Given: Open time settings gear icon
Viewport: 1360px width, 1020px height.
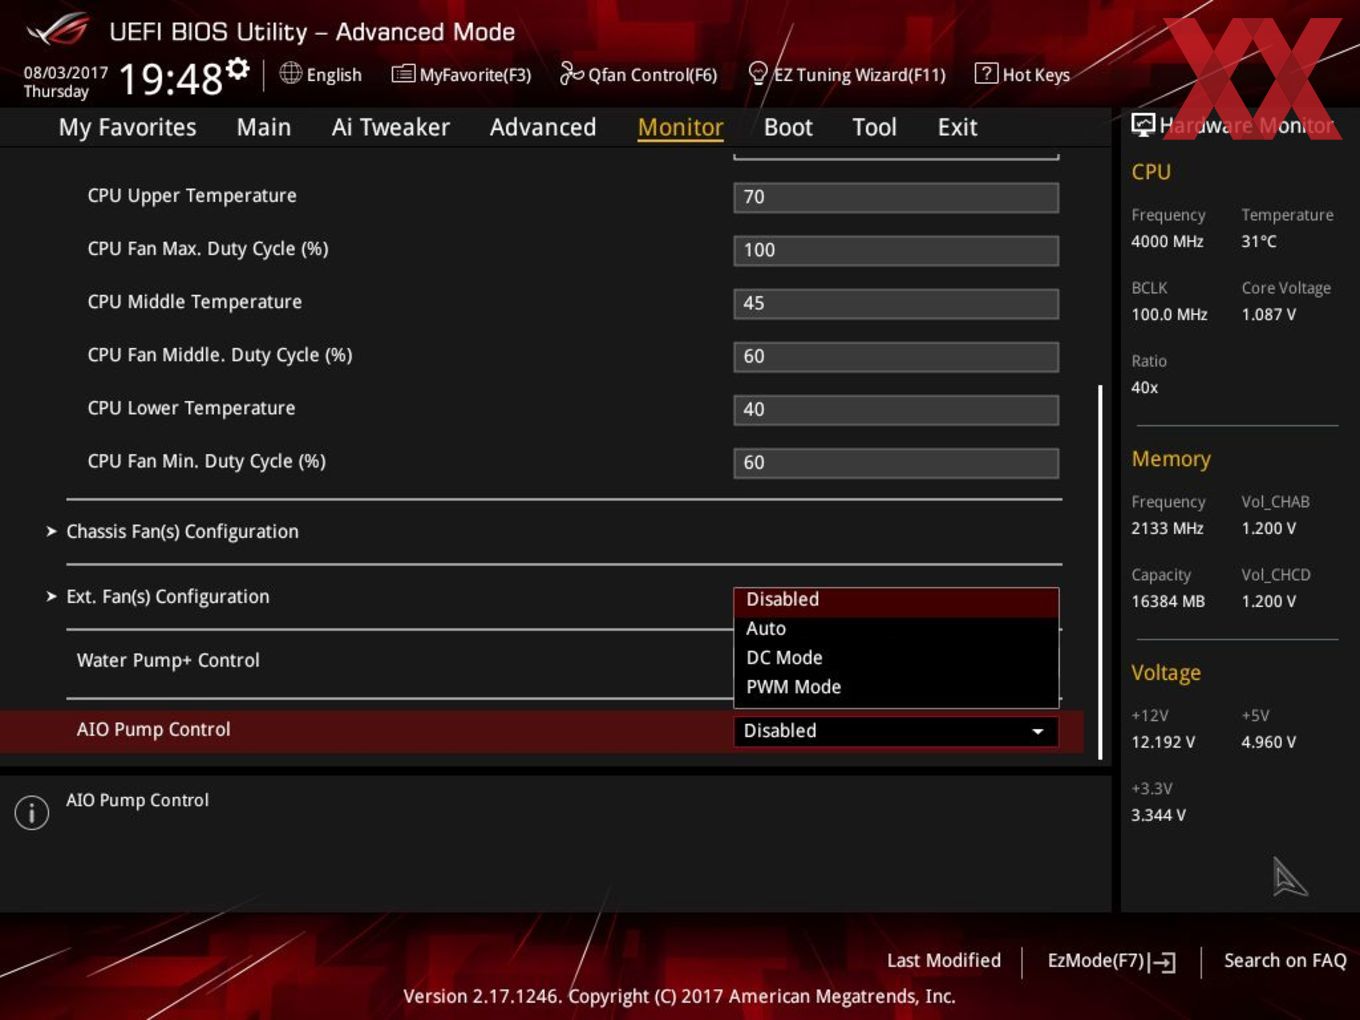Looking at the screenshot, I should tap(237, 68).
